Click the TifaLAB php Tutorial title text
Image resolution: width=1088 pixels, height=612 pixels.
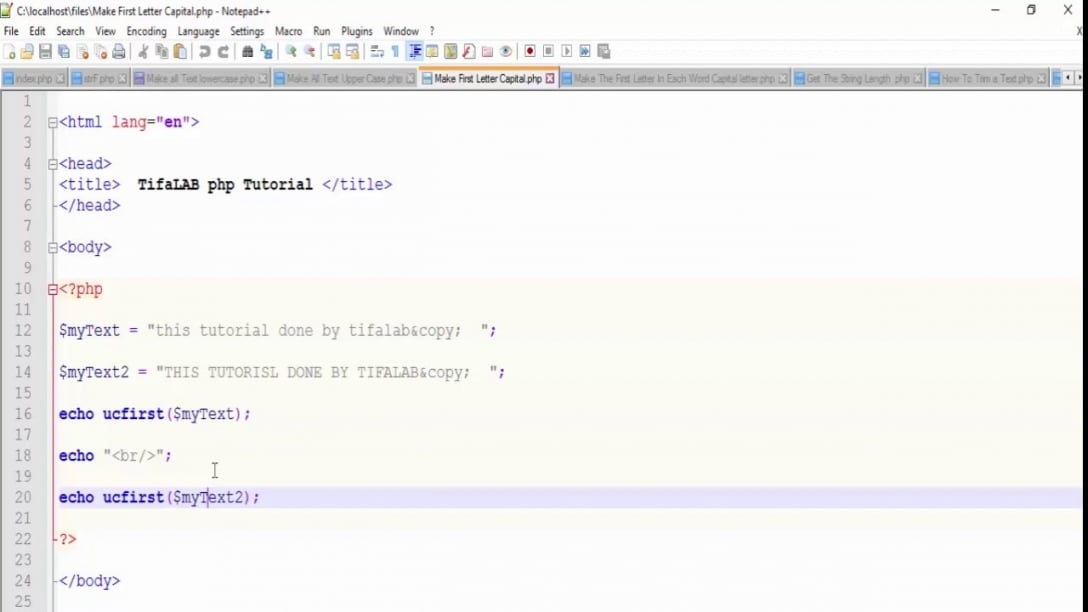click(x=225, y=185)
